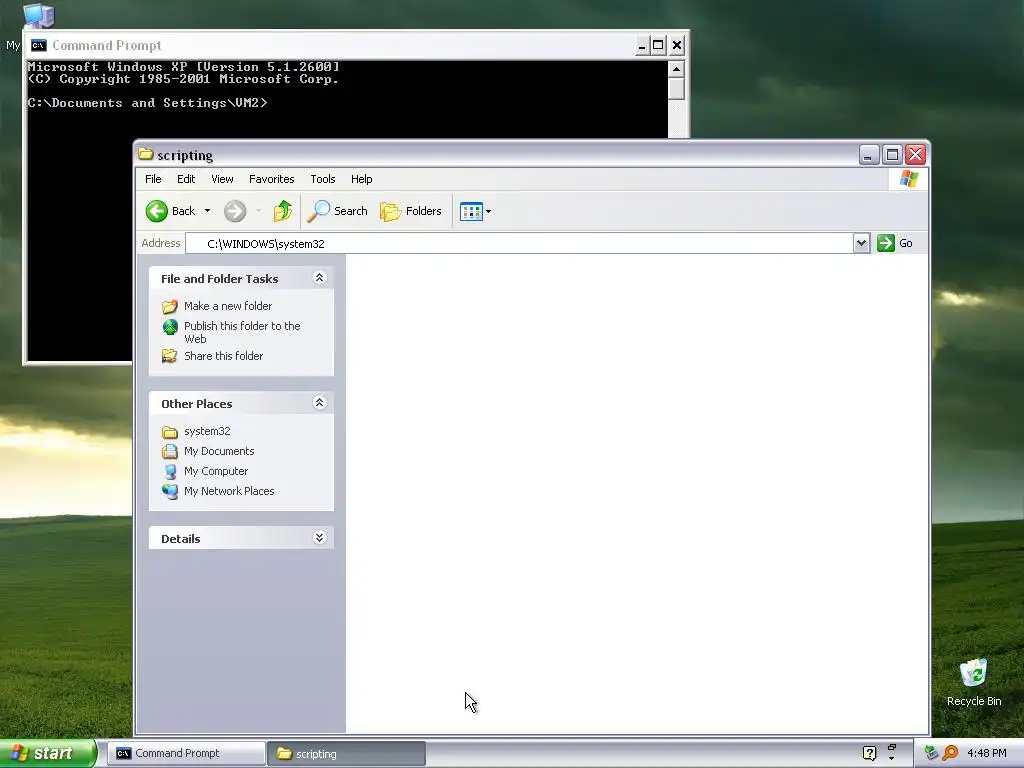
Task: Click the My Documents icon in sidebar
Action: (x=170, y=451)
